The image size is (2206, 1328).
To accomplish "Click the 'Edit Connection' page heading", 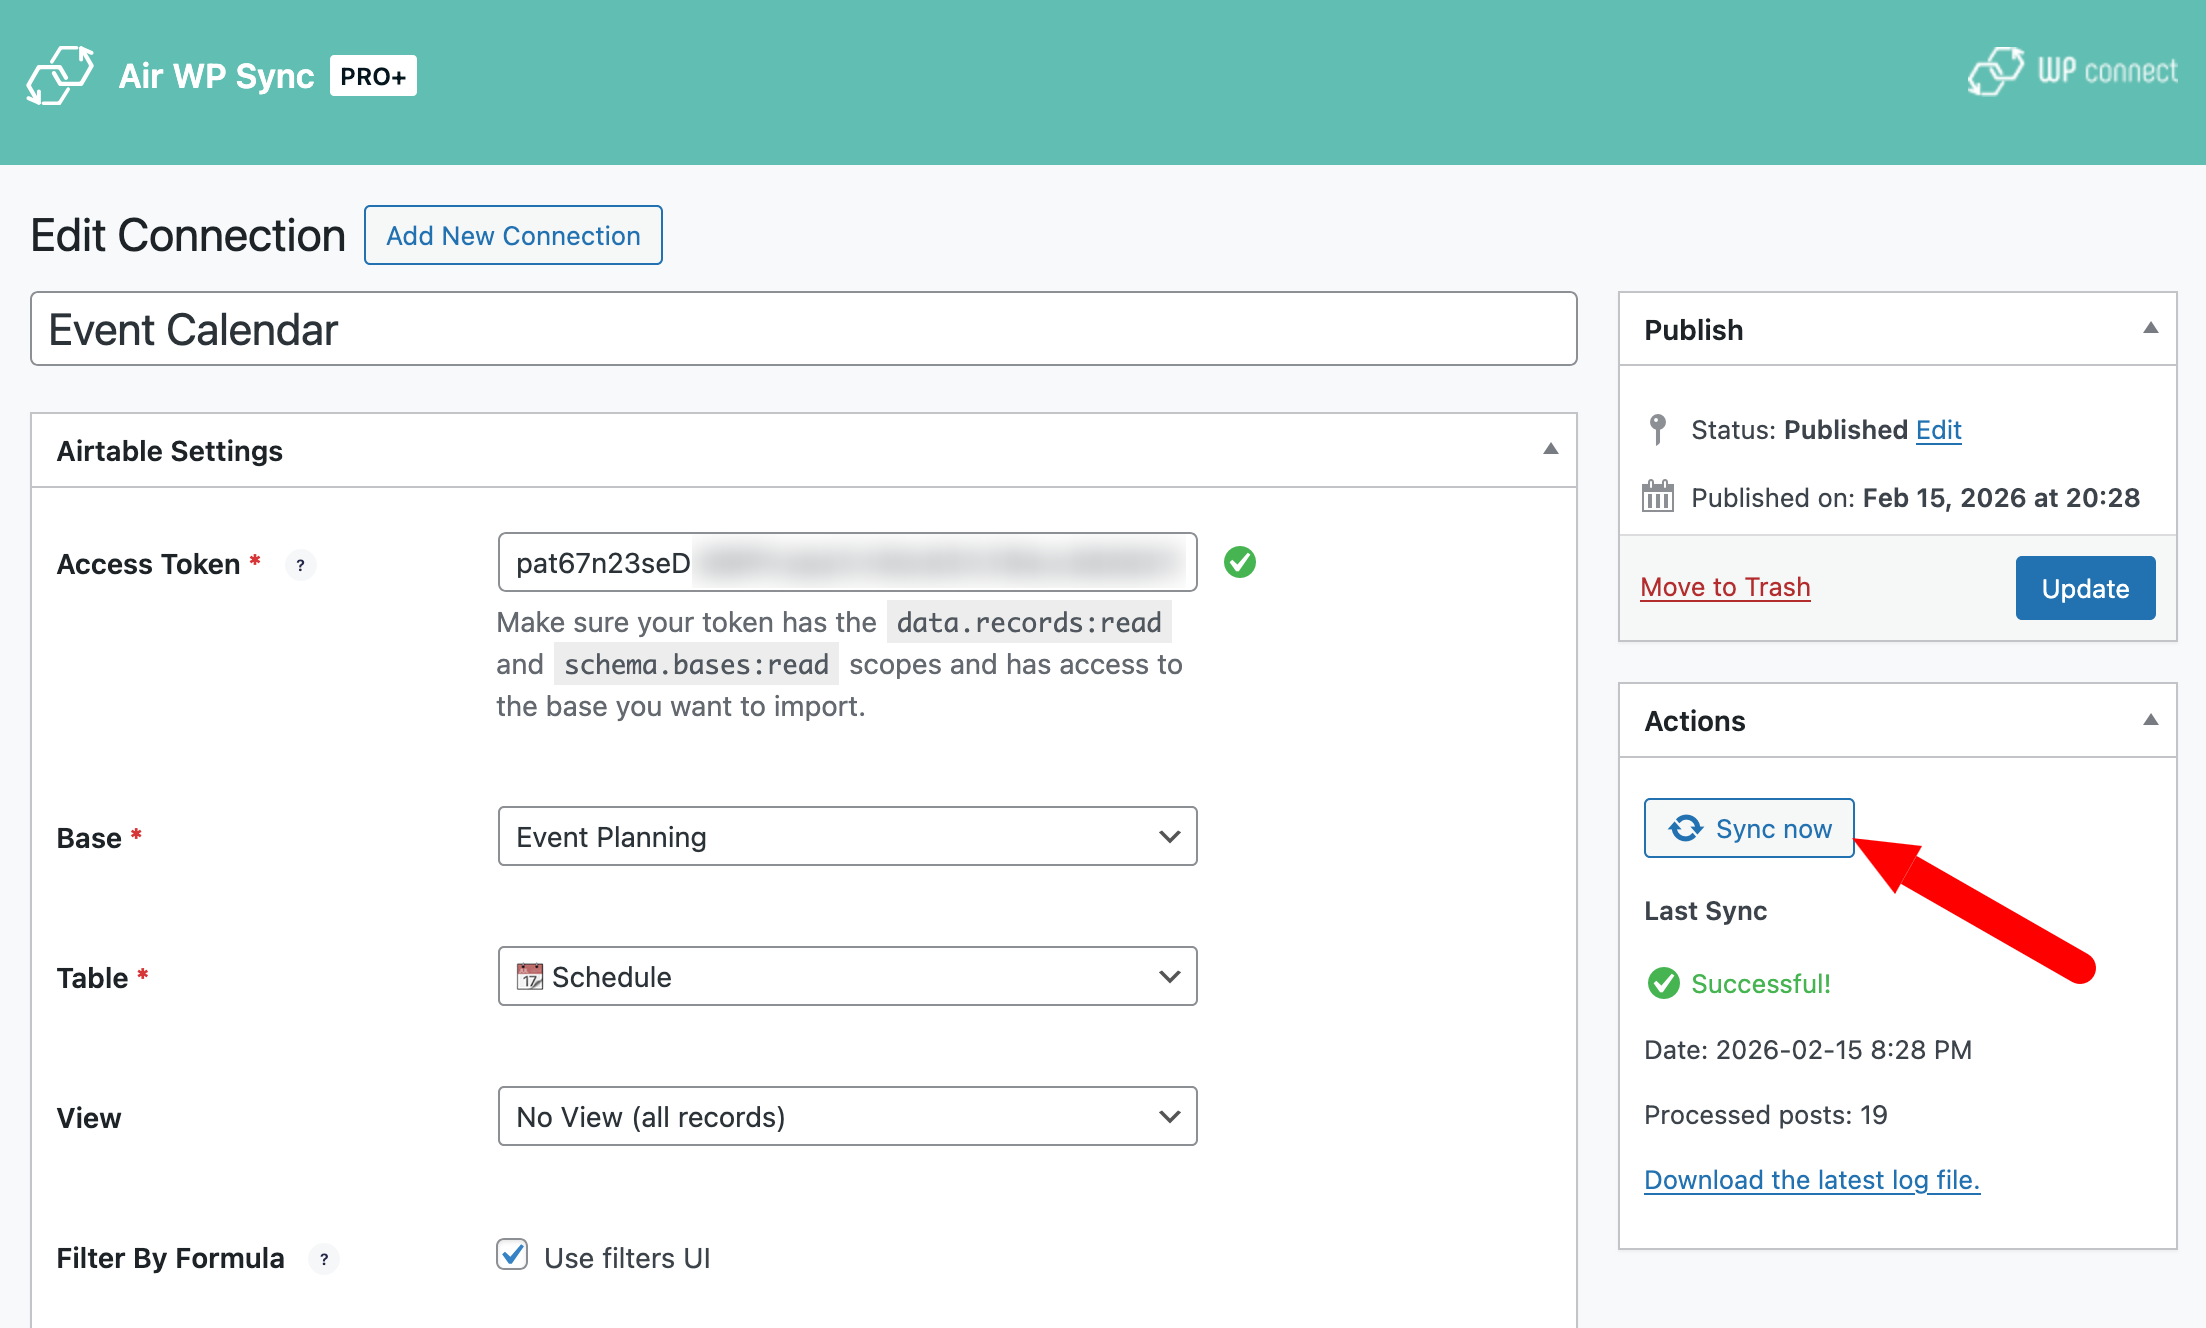I will [x=188, y=235].
